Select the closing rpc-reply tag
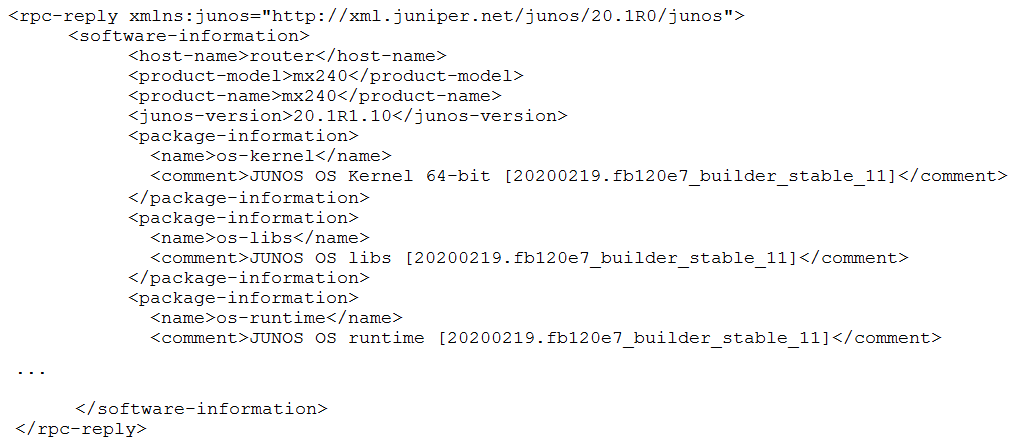This screenshot has width=1026, height=448. click(x=81, y=429)
